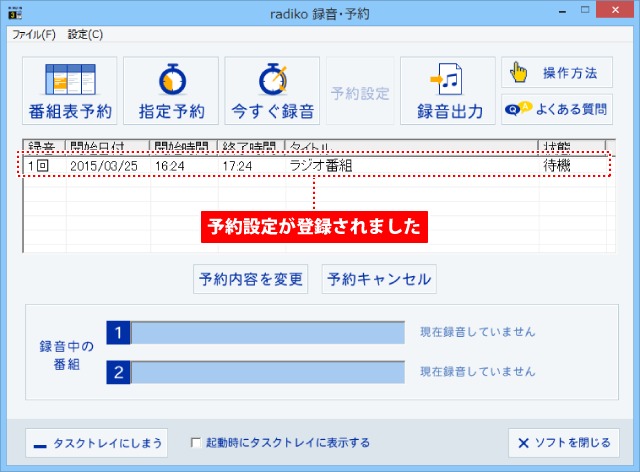Open the ファイル(F) menu
The height and width of the screenshot is (472, 640).
(34, 34)
